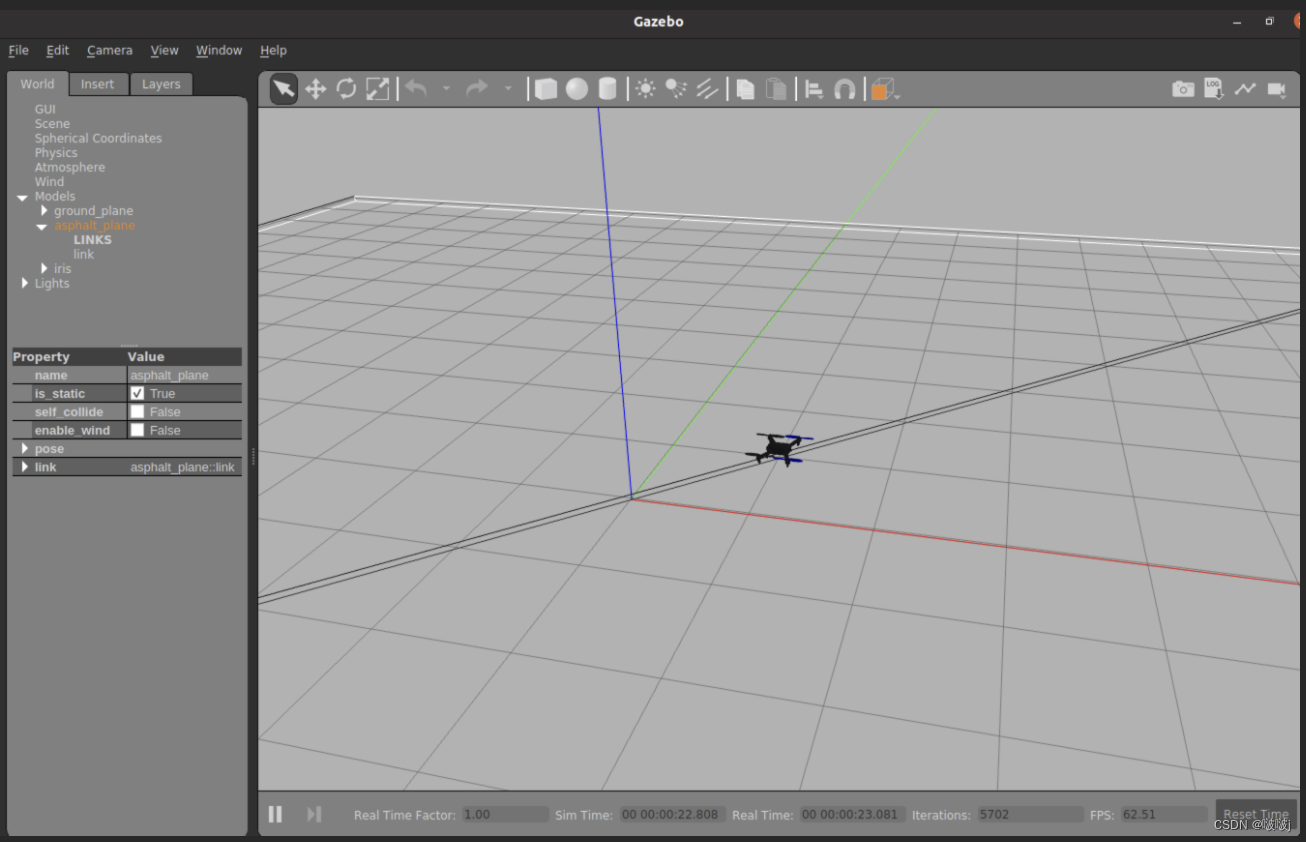Click the Value column header
1306x842 pixels.
pos(184,356)
